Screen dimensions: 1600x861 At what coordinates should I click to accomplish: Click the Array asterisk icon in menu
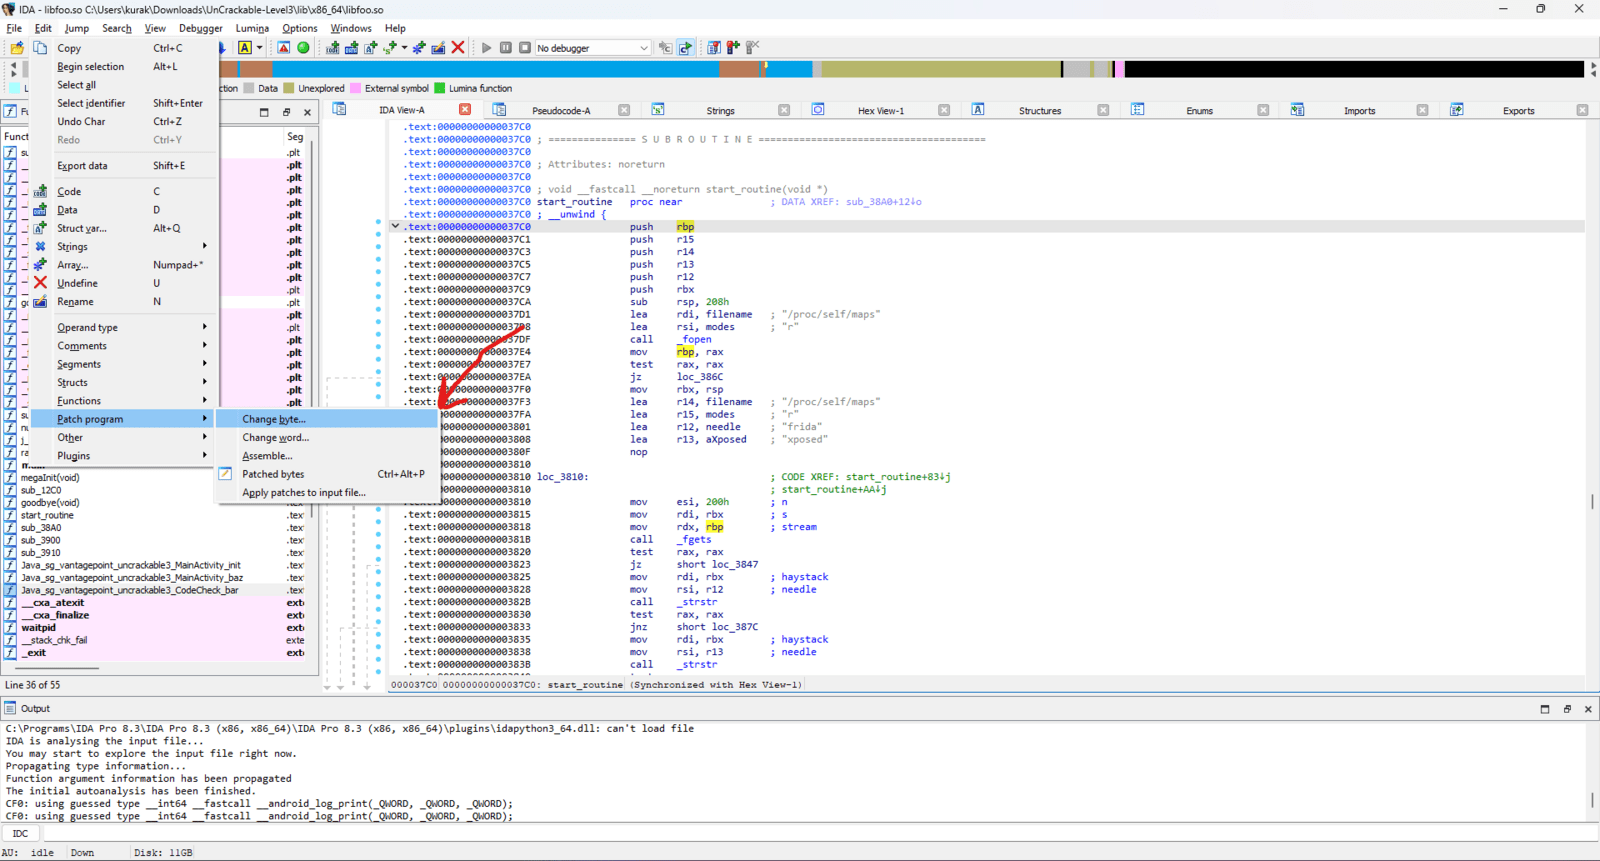click(40, 265)
